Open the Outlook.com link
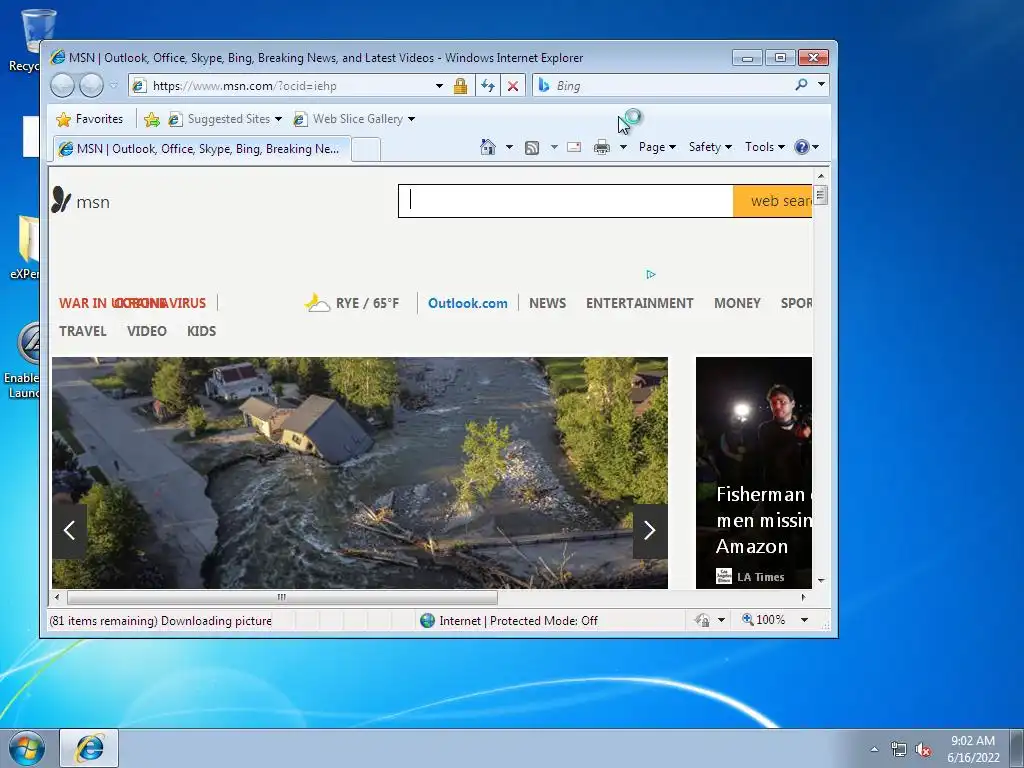The width and height of the screenshot is (1024, 768). tap(468, 303)
